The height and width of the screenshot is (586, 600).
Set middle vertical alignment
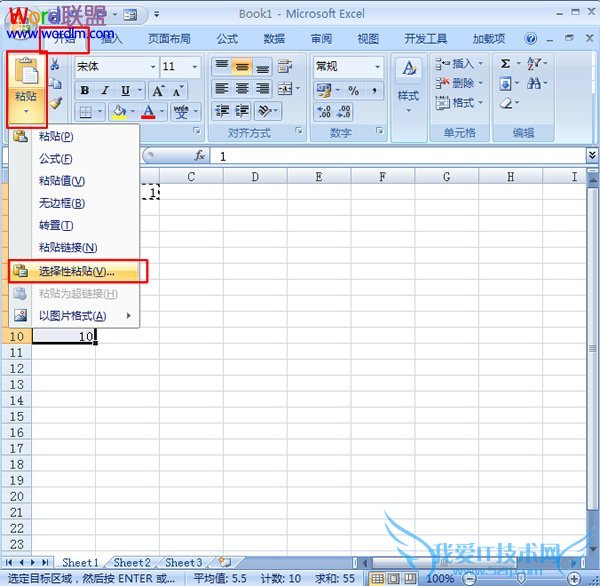(x=242, y=66)
